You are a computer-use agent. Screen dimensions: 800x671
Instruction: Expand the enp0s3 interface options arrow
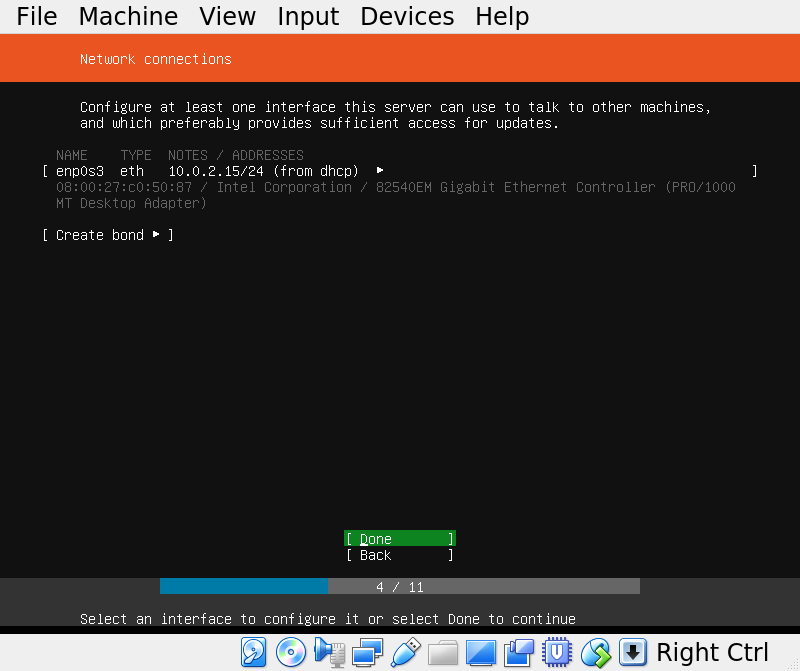point(380,171)
